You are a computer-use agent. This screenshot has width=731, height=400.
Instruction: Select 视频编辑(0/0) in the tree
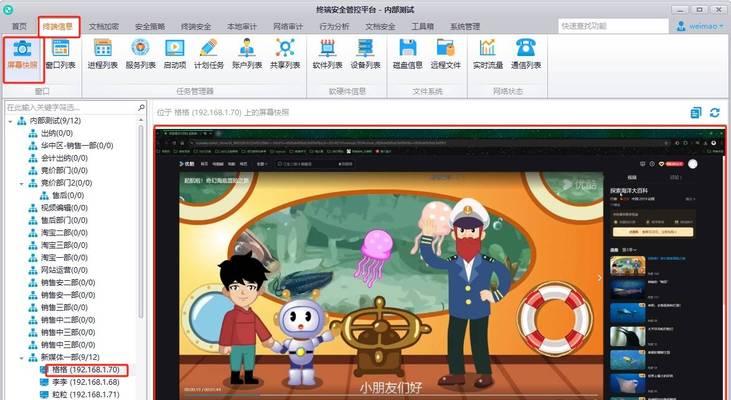pos(64,208)
